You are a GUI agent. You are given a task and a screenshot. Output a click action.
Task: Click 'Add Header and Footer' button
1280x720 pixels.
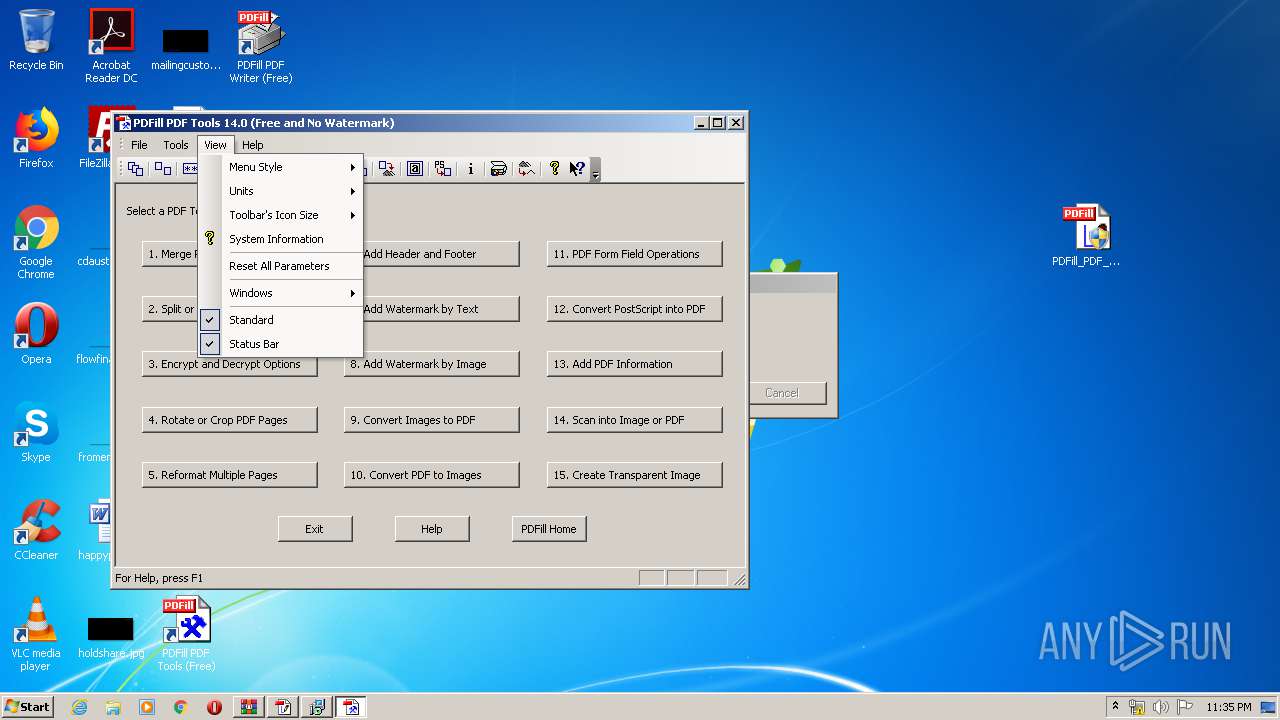point(440,254)
